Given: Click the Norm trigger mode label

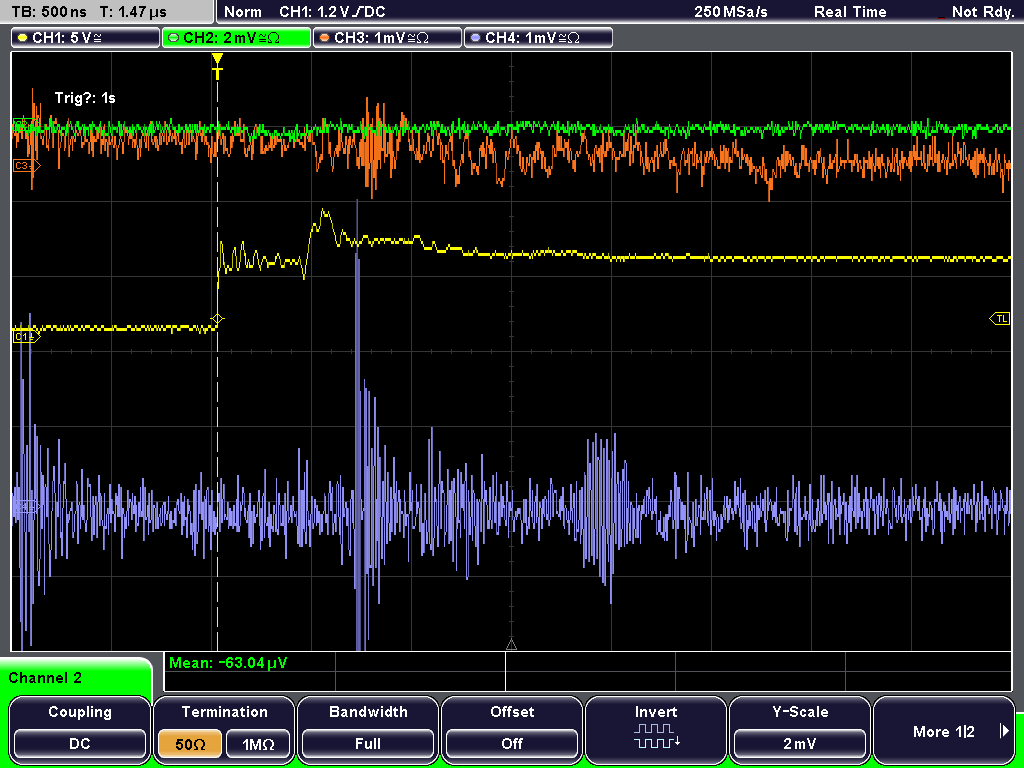Looking at the screenshot, I should point(243,12).
